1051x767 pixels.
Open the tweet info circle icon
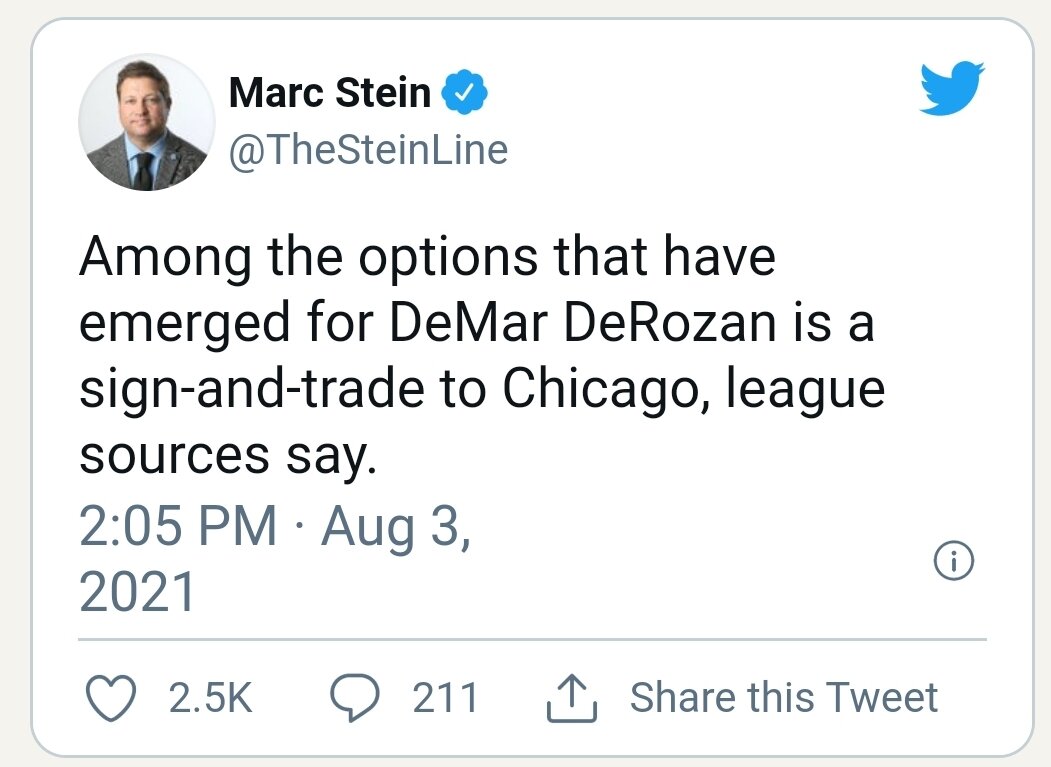(x=953, y=562)
